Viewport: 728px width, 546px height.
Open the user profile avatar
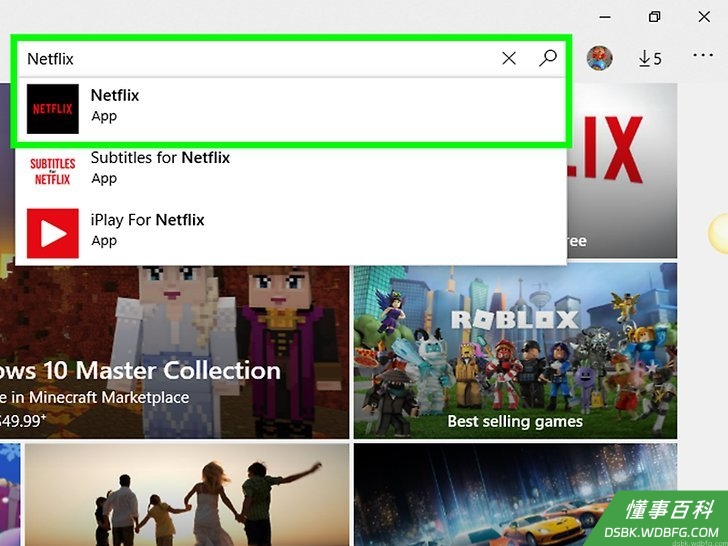tap(599, 58)
